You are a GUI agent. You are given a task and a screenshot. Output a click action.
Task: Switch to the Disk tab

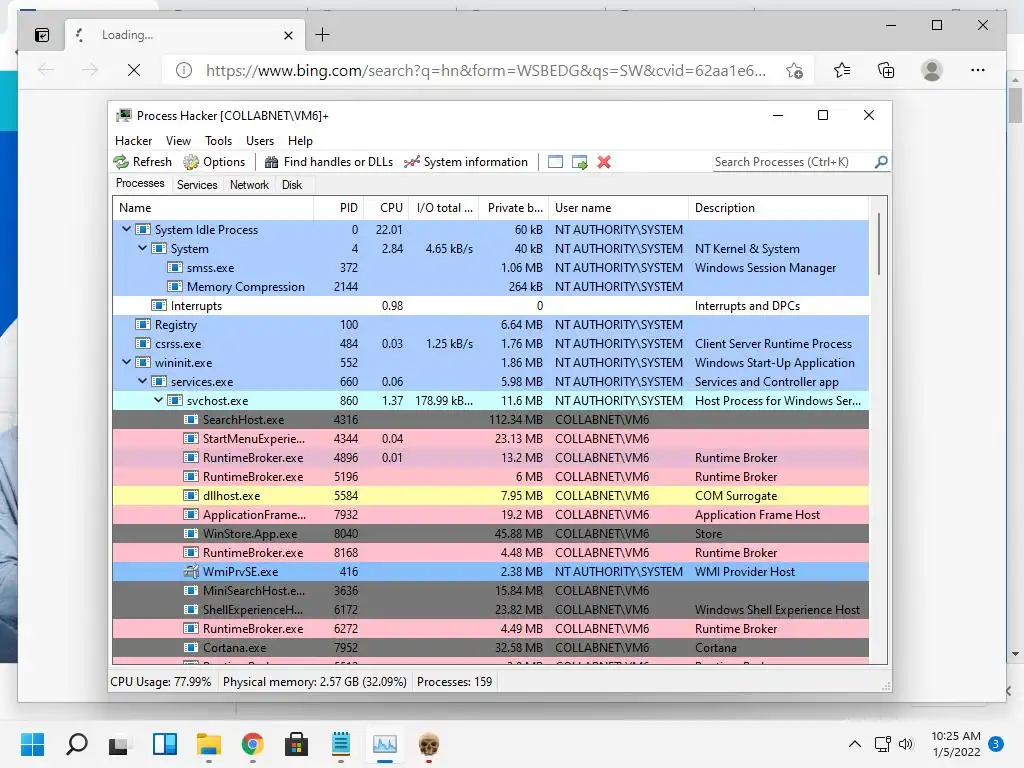tap(292, 185)
